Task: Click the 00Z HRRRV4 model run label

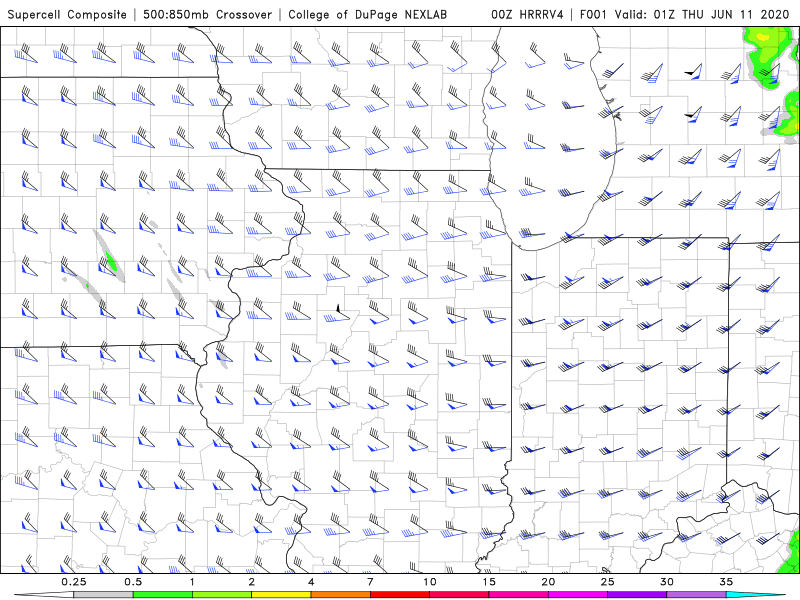Action: (x=527, y=14)
